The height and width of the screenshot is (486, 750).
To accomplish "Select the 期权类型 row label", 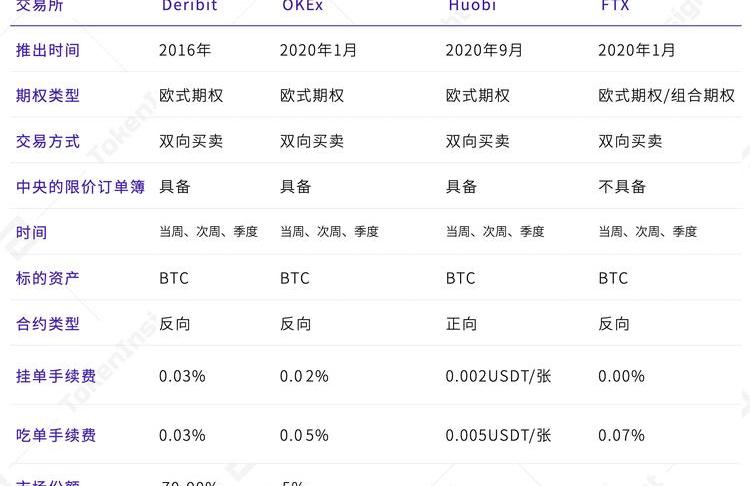I will point(48,96).
